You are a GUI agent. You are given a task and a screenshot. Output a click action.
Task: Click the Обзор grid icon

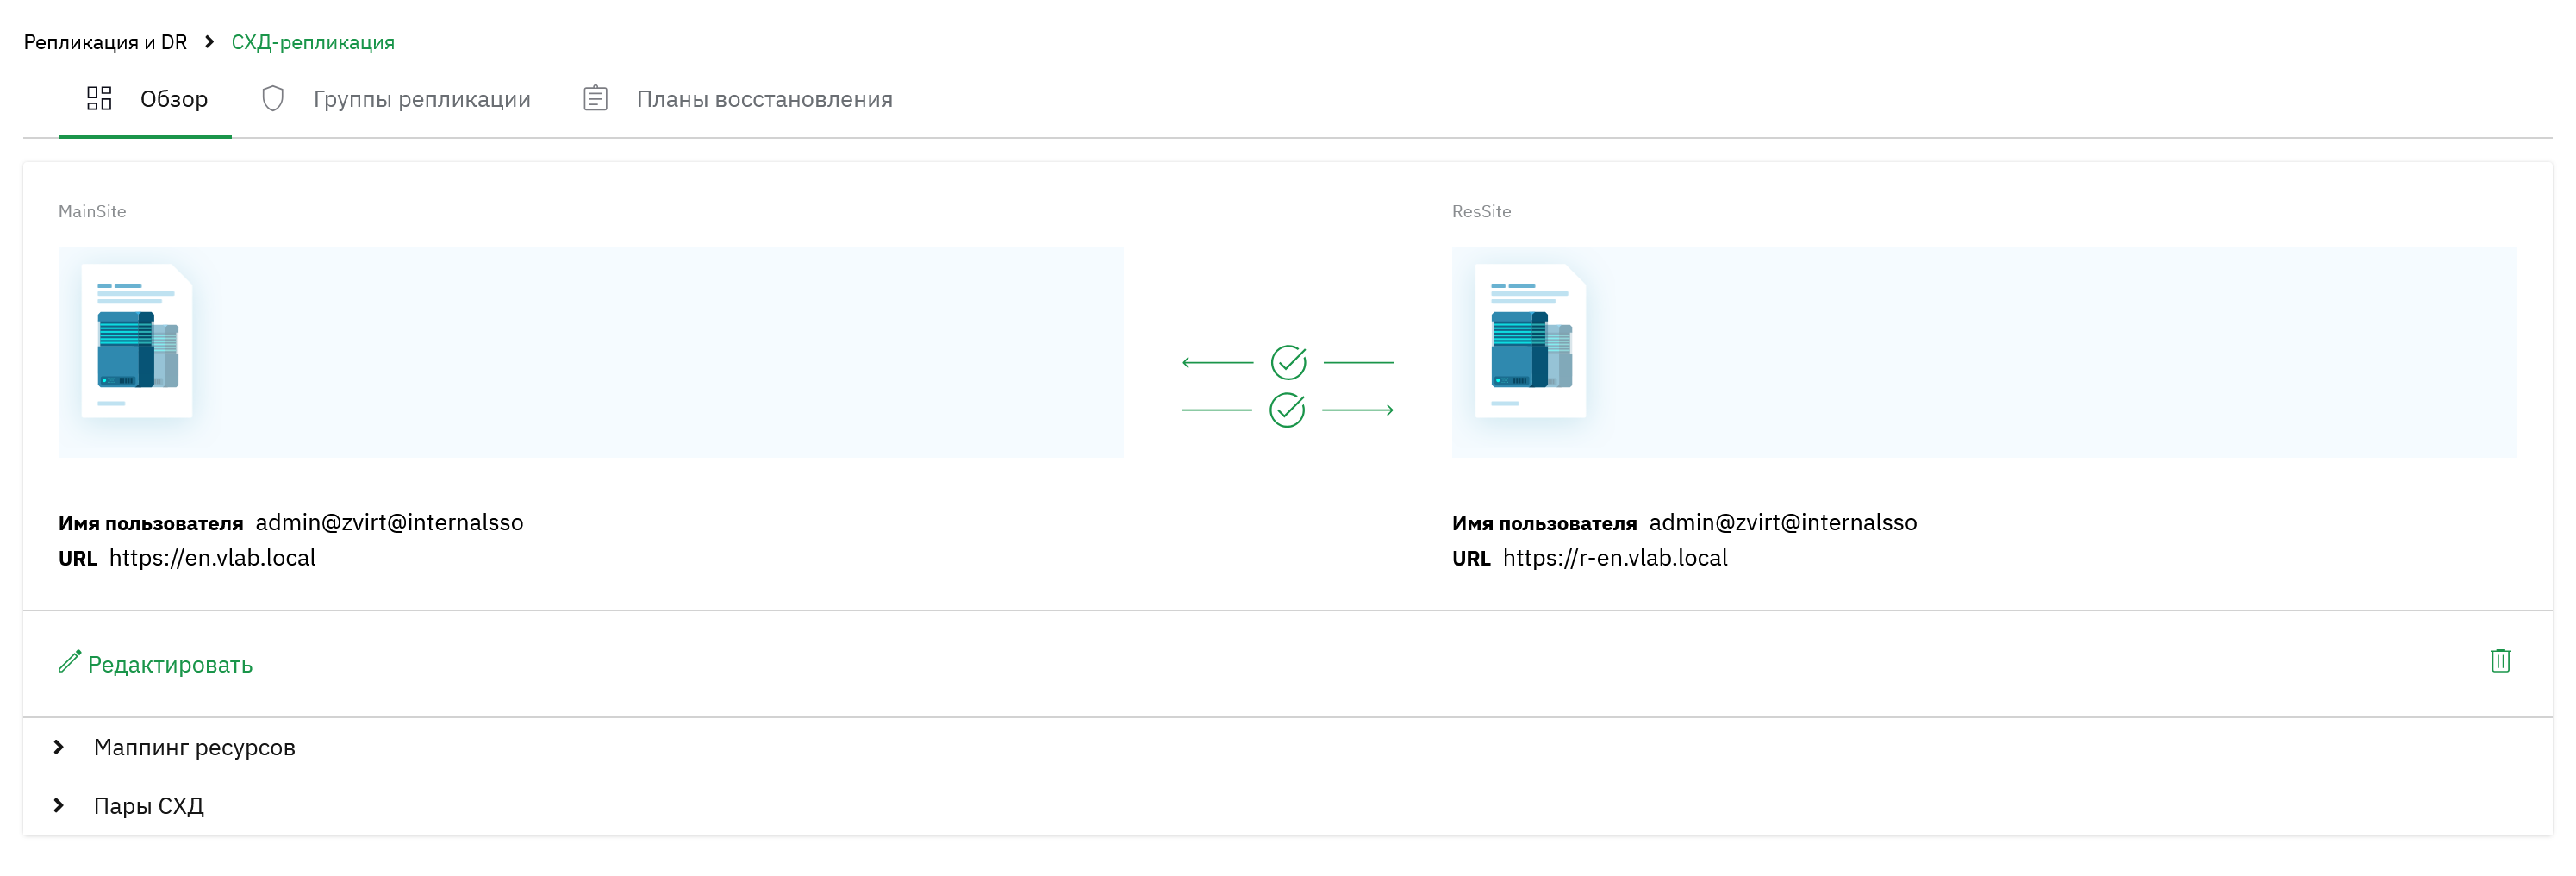99,98
